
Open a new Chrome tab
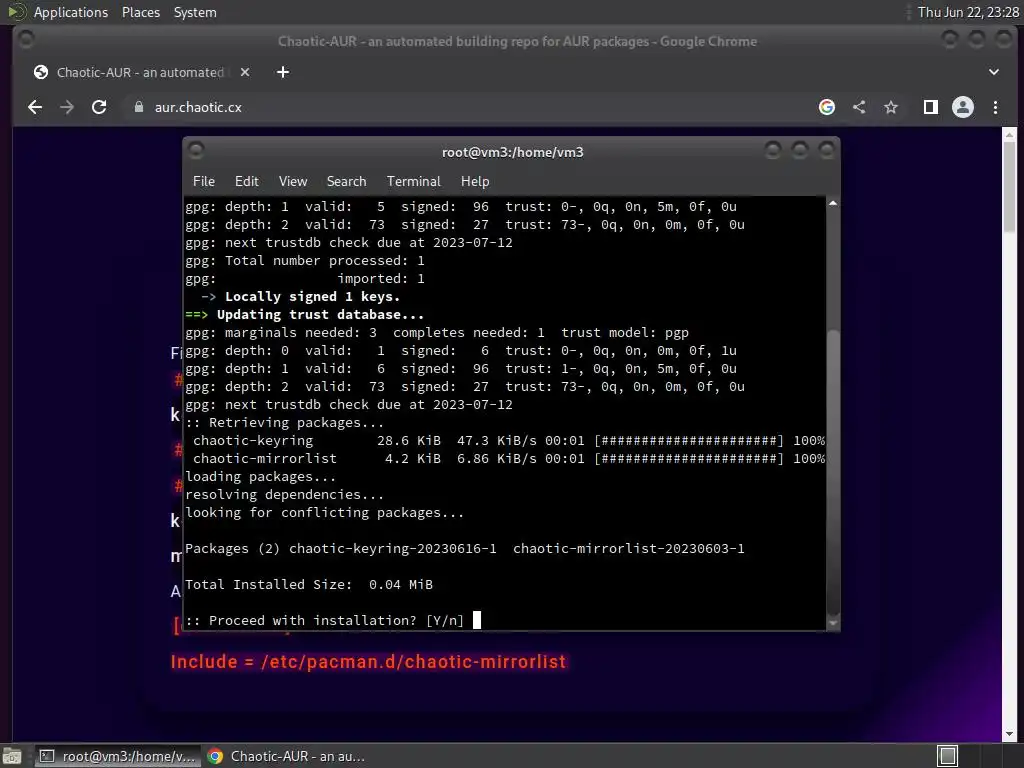point(283,72)
